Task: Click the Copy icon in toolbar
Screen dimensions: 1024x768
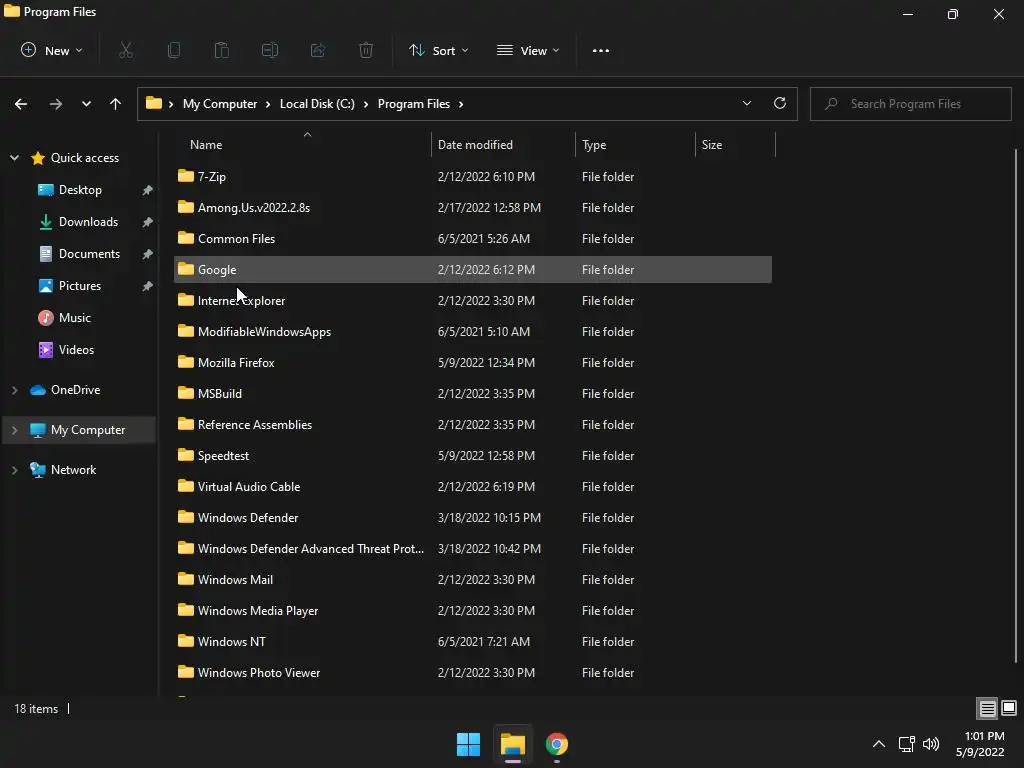Action: click(174, 50)
